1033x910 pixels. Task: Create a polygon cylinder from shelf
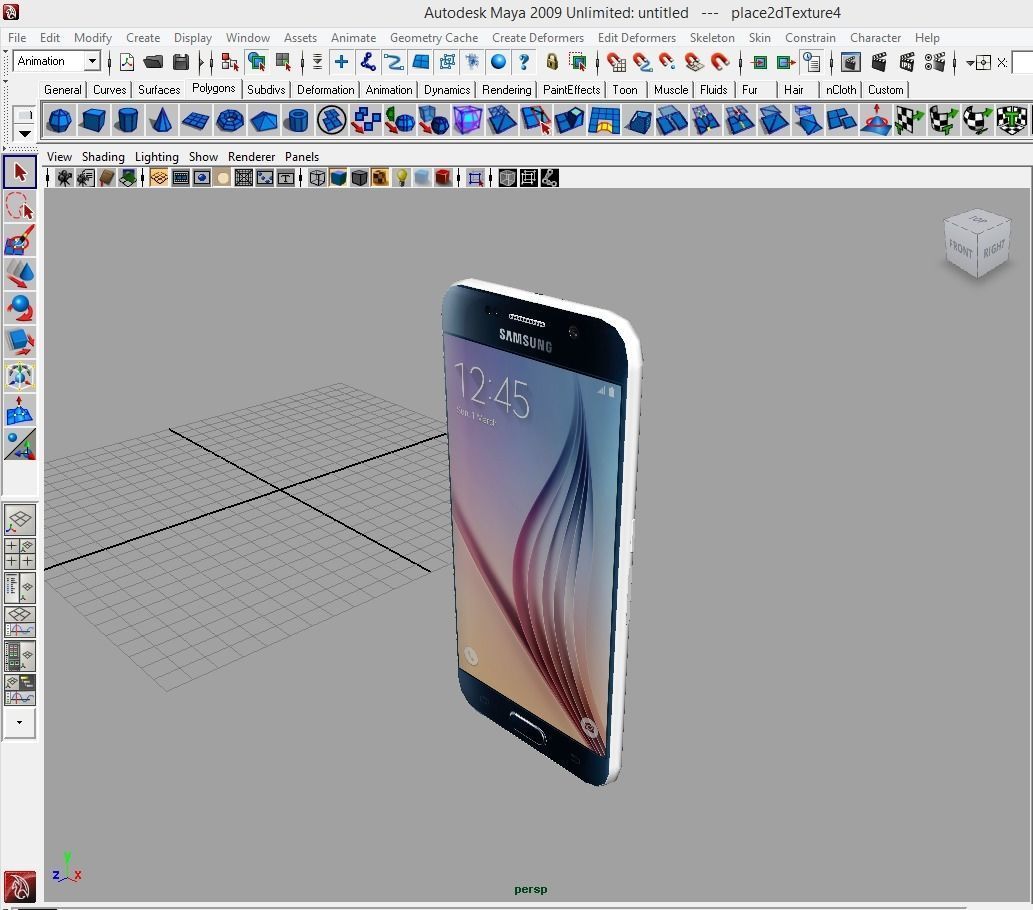point(127,121)
